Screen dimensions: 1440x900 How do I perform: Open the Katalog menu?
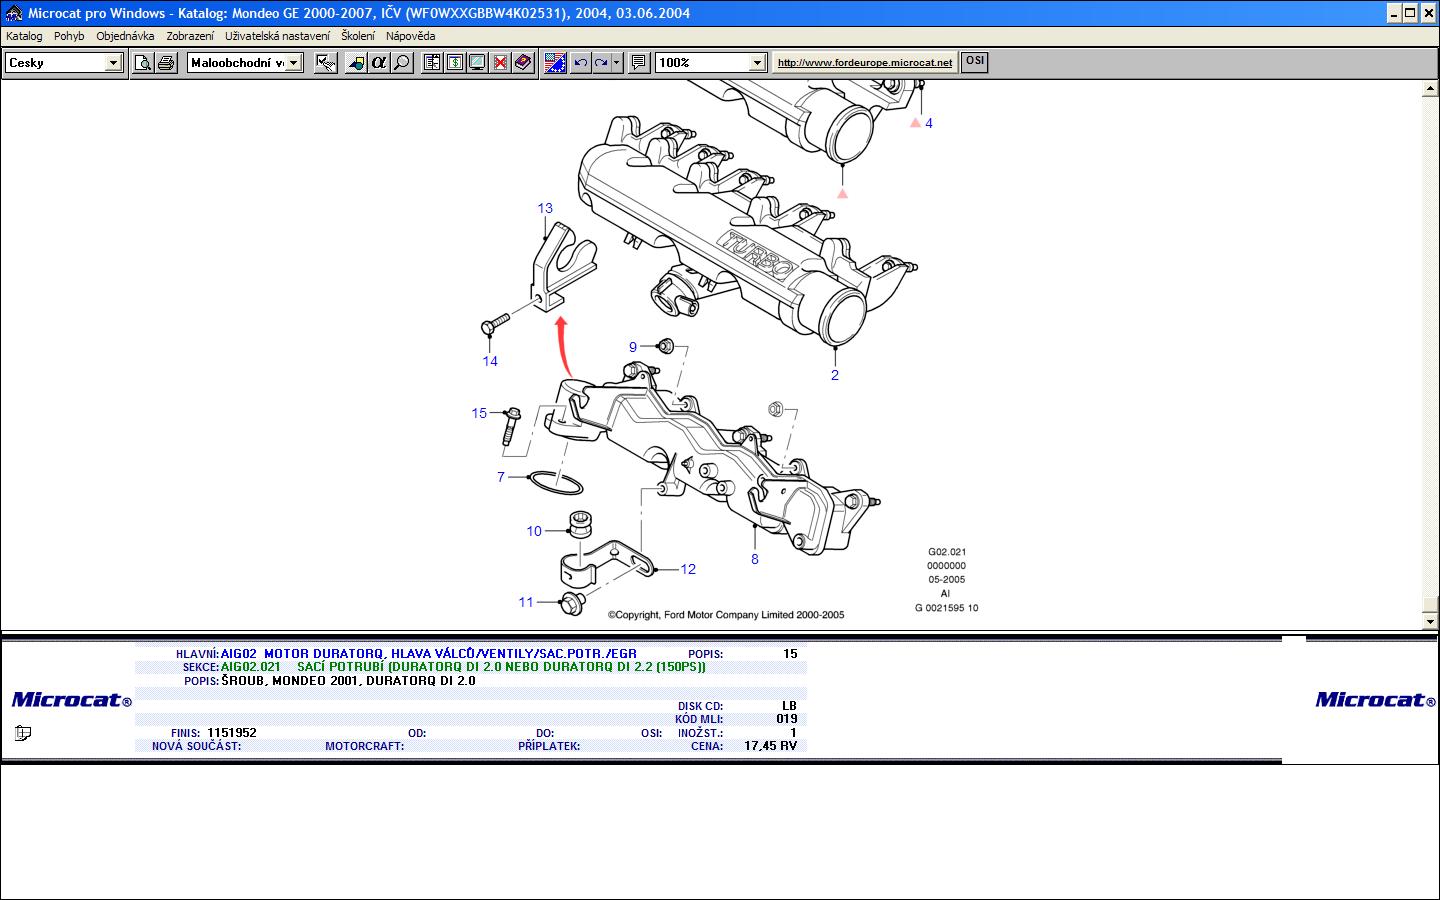coord(24,36)
